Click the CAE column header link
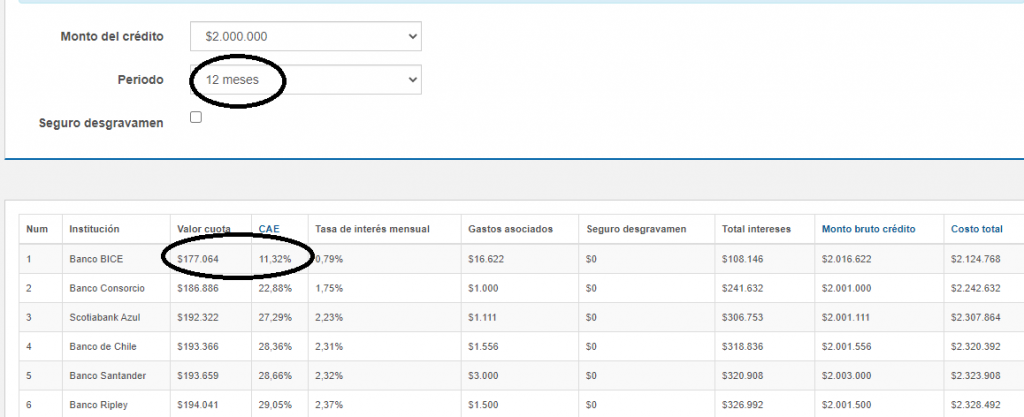The width and height of the screenshot is (1024, 417). pyautogui.click(x=268, y=229)
